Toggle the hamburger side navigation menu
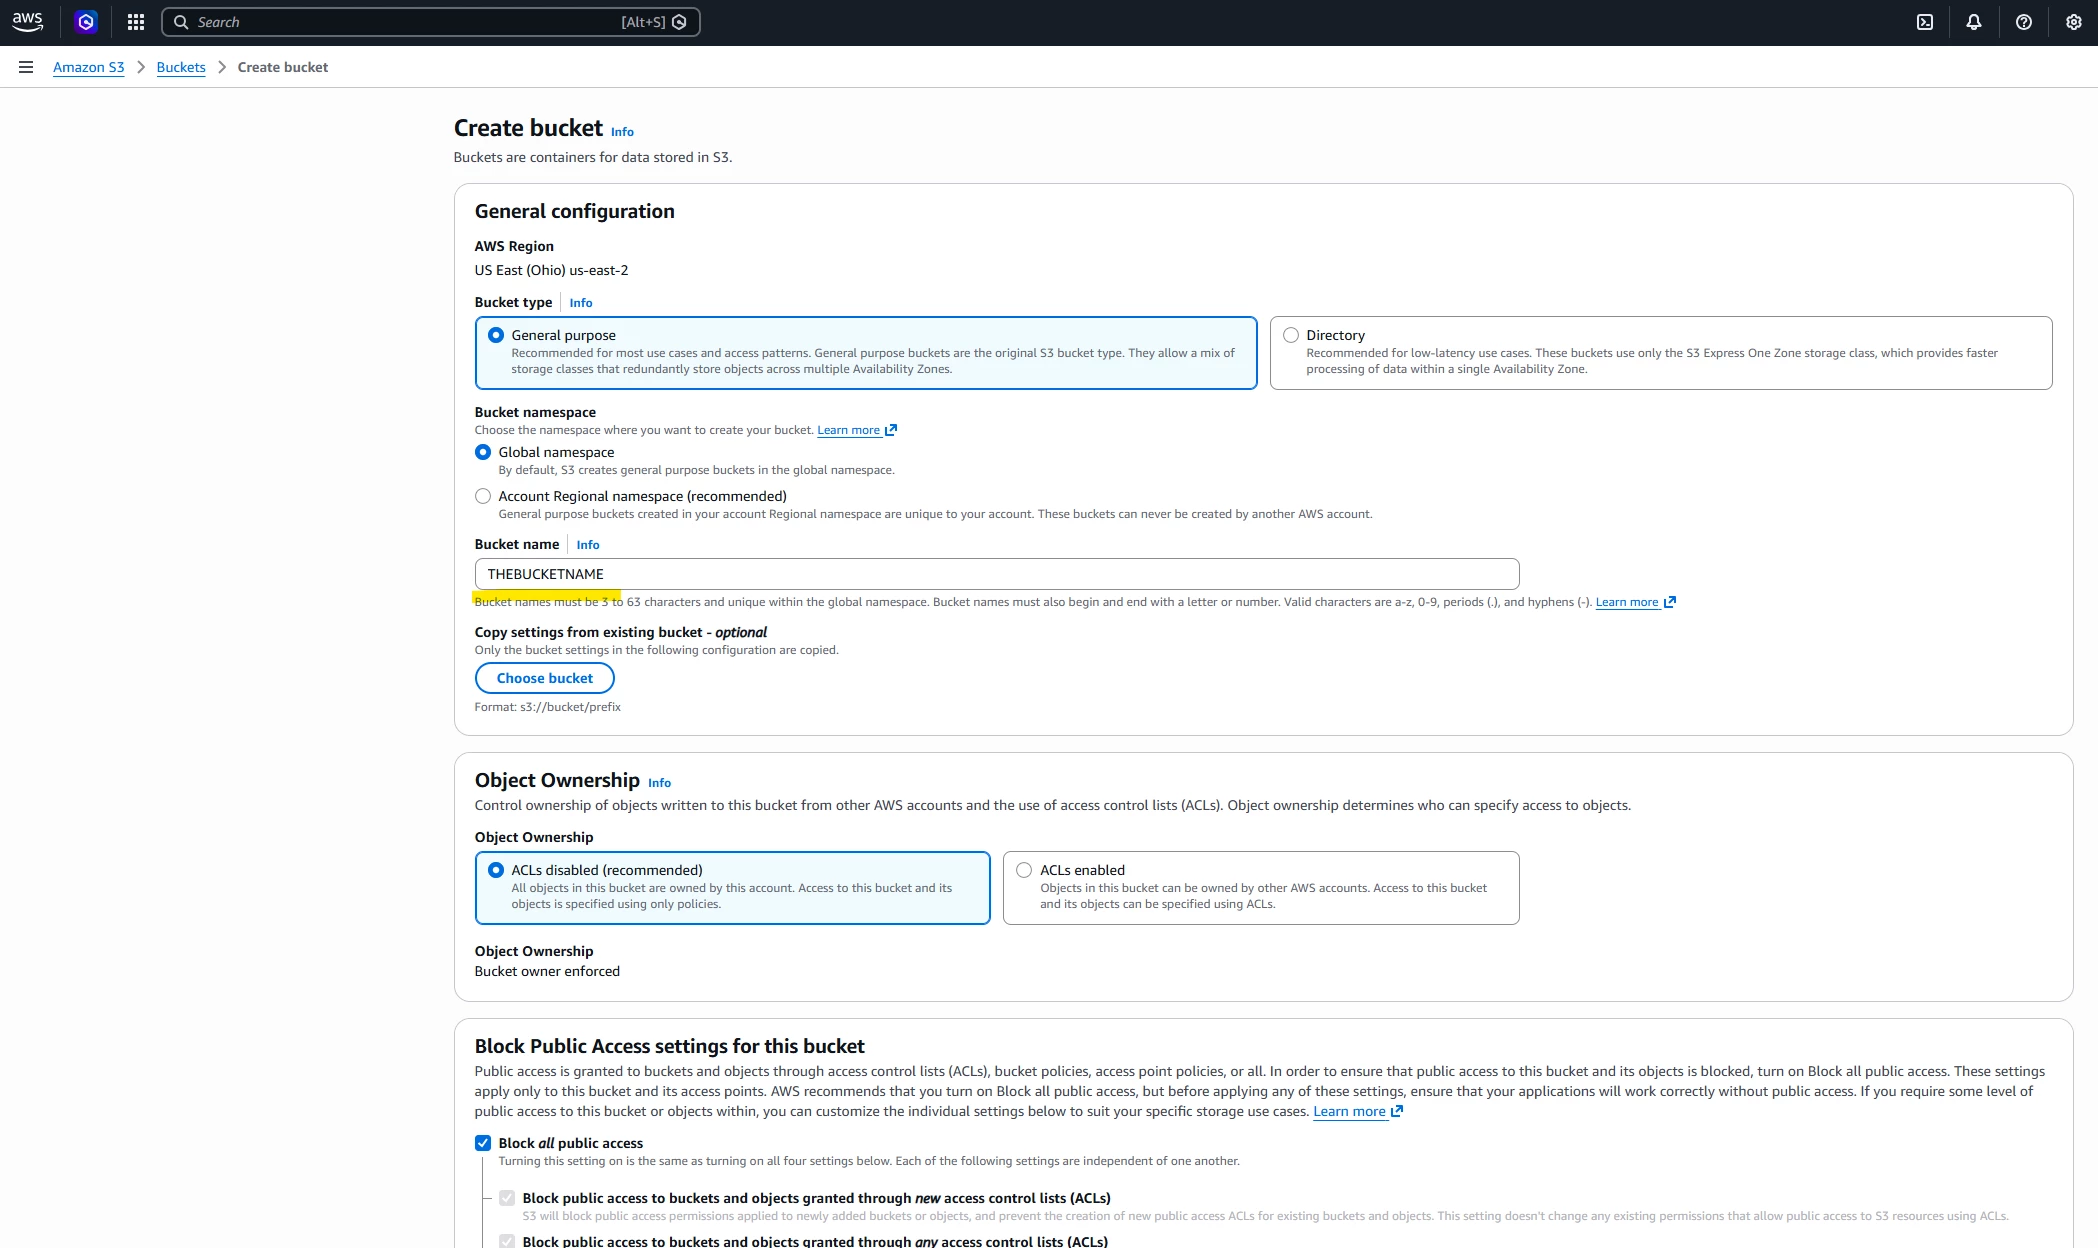2098x1248 pixels. pyautogui.click(x=26, y=67)
